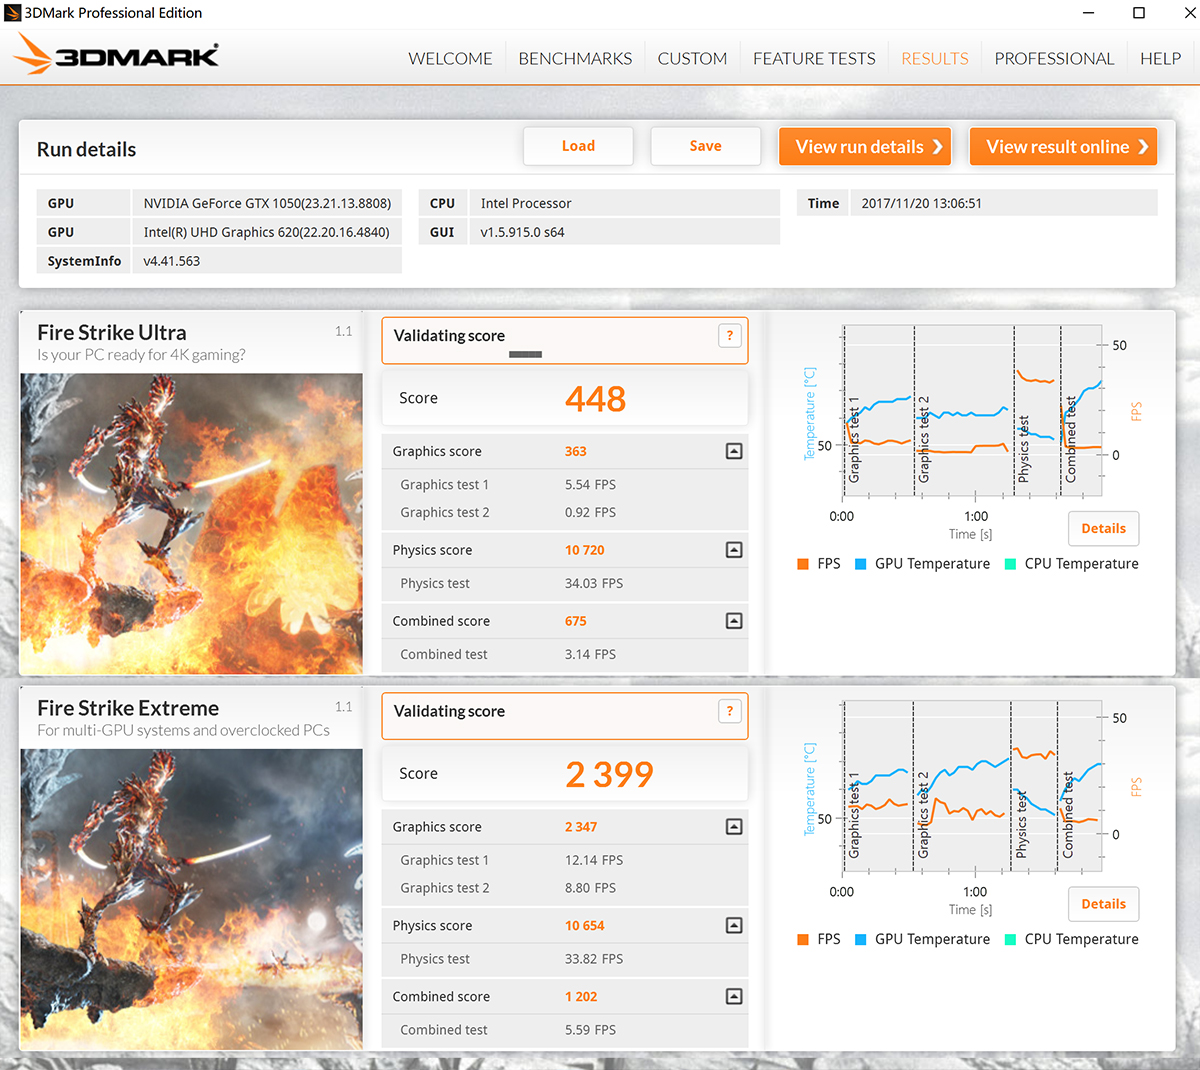Viewport: 1200px width, 1070px height.
Task: Click the Fire Strike Extreme preview image
Action: (x=191, y=899)
